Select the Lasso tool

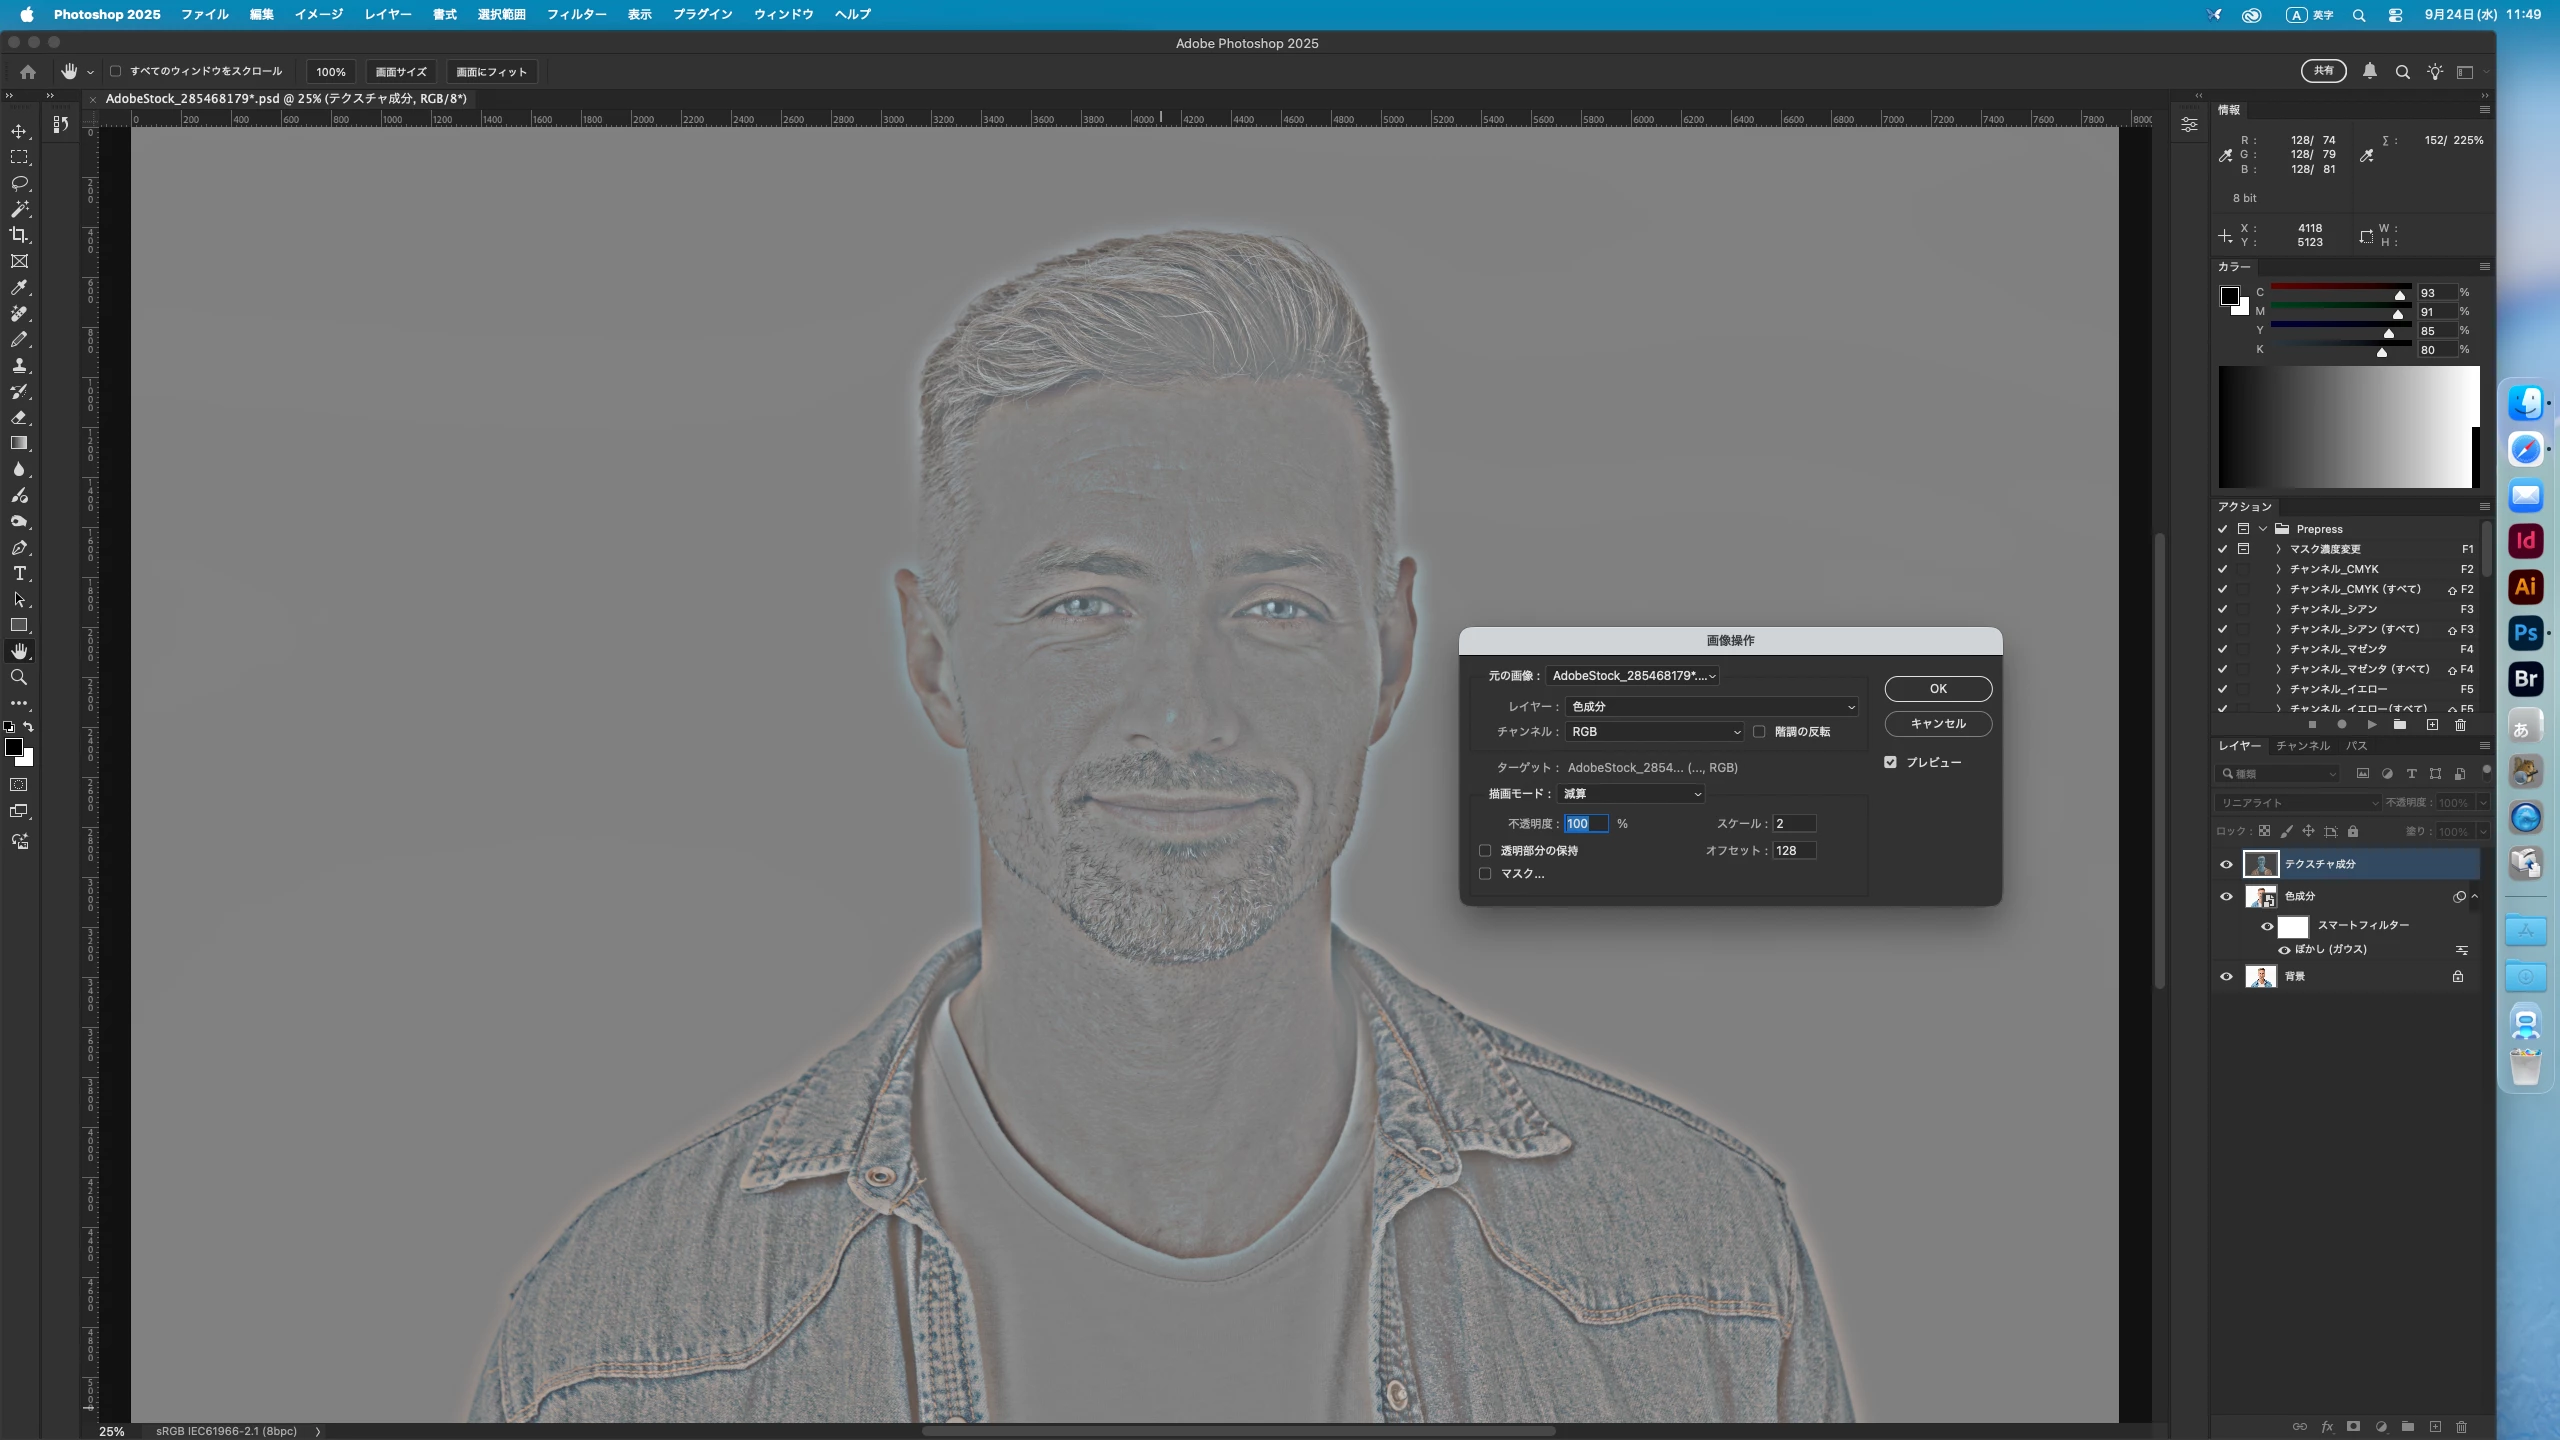pyautogui.click(x=19, y=183)
